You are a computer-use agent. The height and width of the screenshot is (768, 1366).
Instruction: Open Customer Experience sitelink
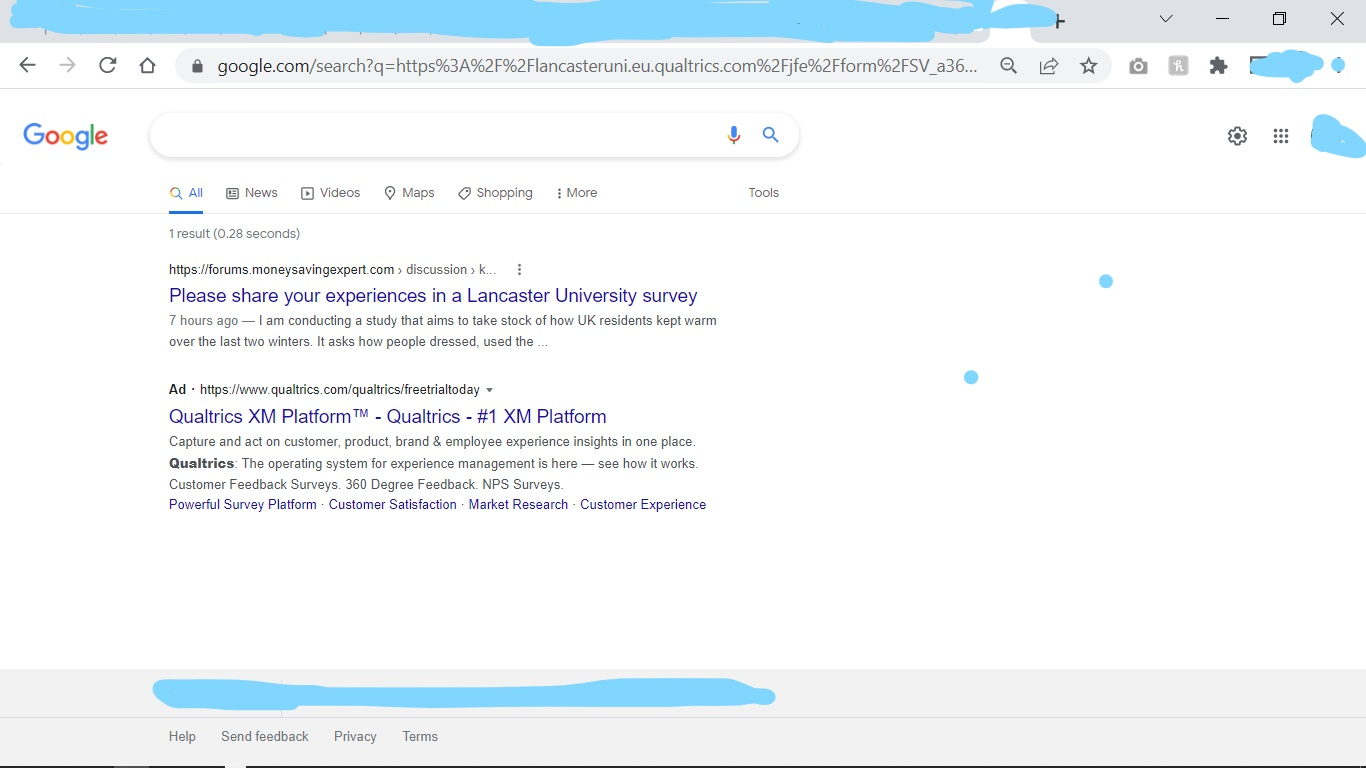point(643,505)
